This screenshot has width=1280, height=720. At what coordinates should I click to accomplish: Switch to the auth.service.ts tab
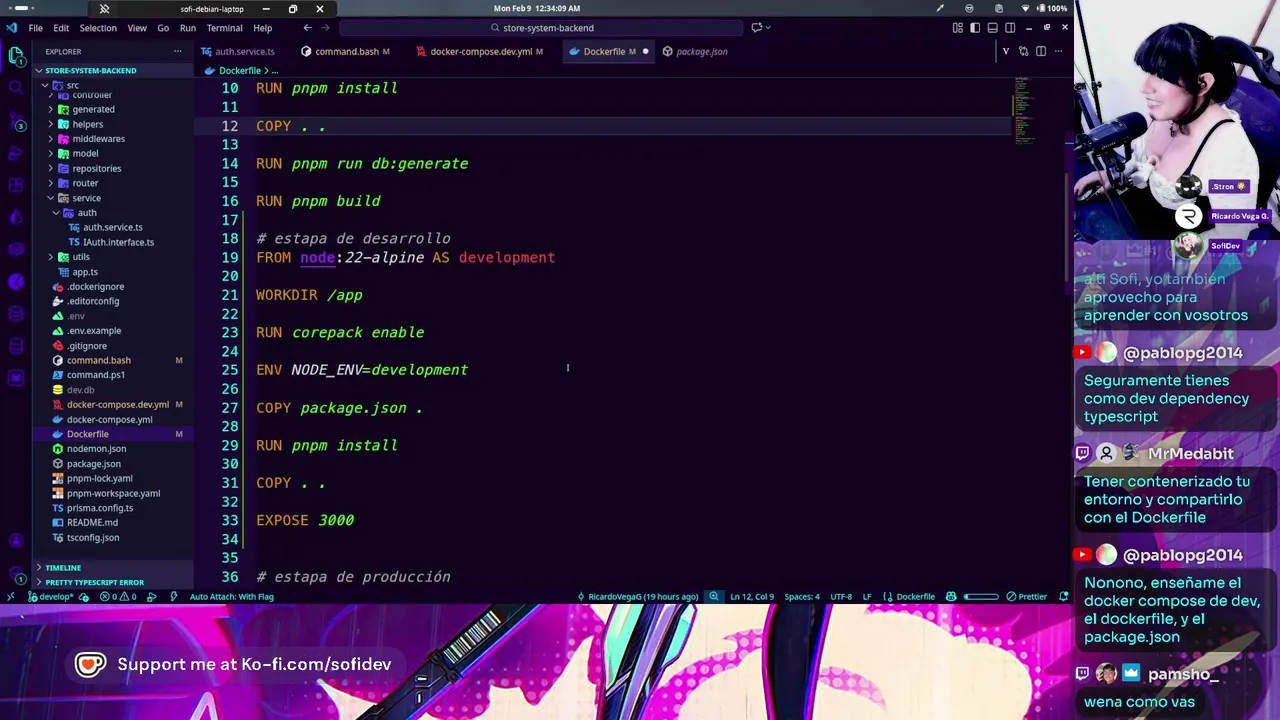tap(238, 51)
